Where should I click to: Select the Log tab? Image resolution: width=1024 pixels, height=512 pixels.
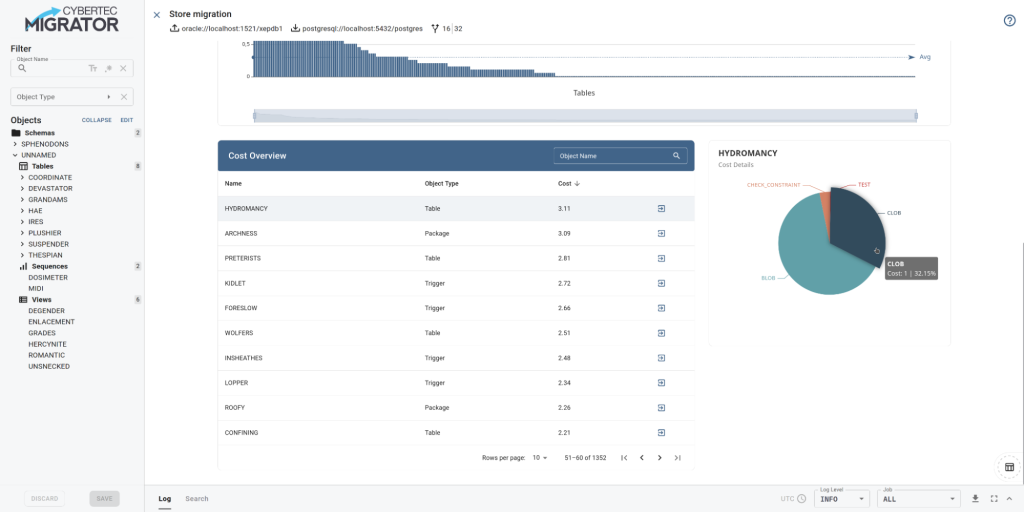coord(165,498)
